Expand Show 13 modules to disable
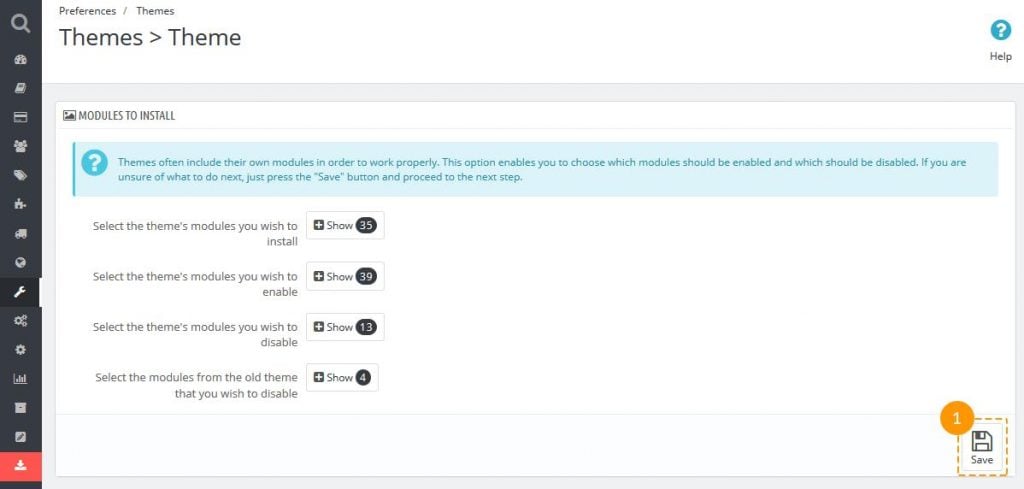The width and height of the screenshot is (1024, 489). [345, 327]
